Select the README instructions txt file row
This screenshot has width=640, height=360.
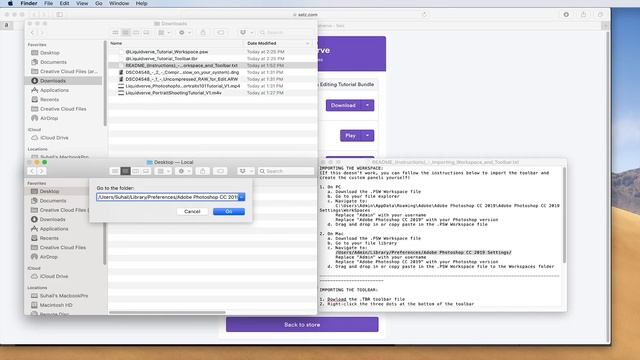212,65
